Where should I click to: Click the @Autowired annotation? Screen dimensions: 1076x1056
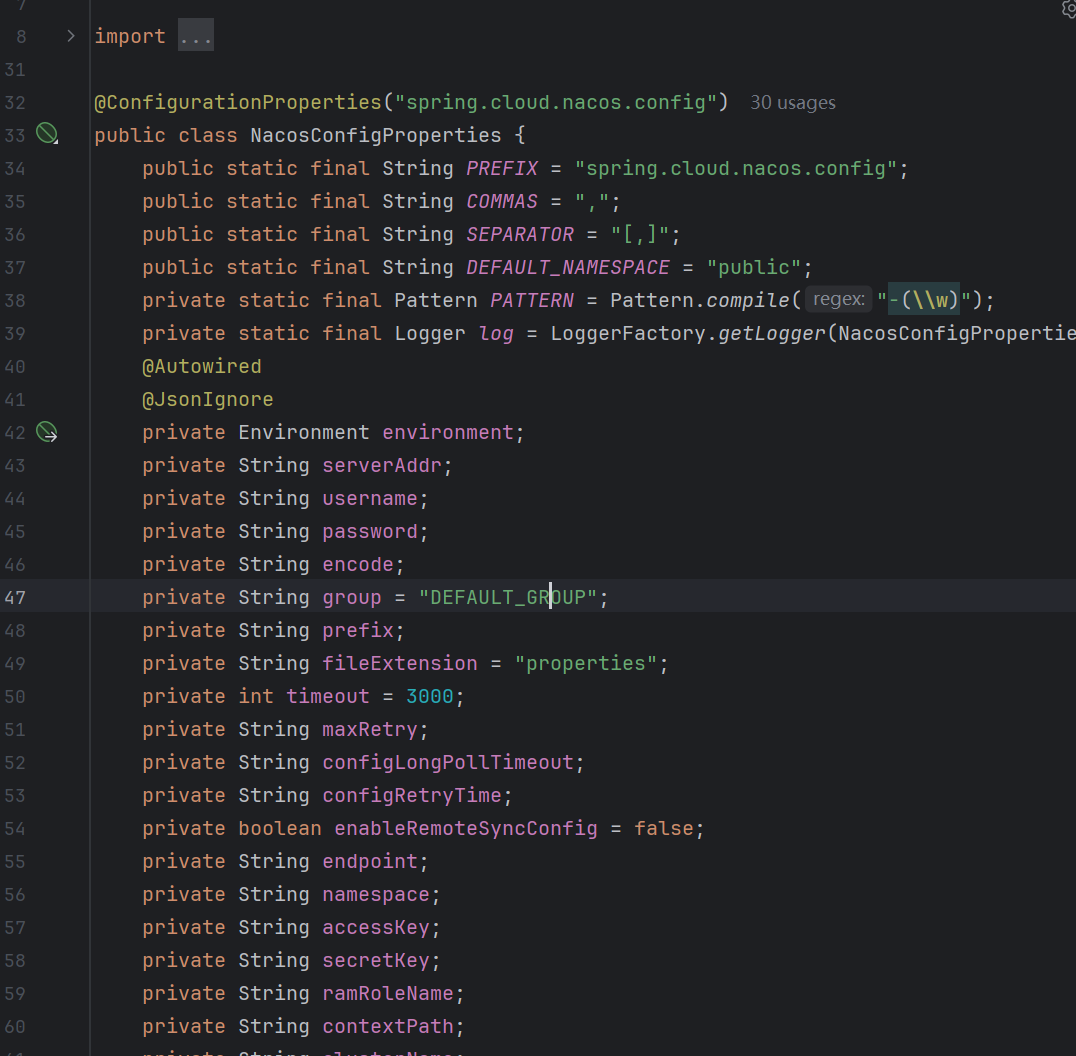[201, 366]
